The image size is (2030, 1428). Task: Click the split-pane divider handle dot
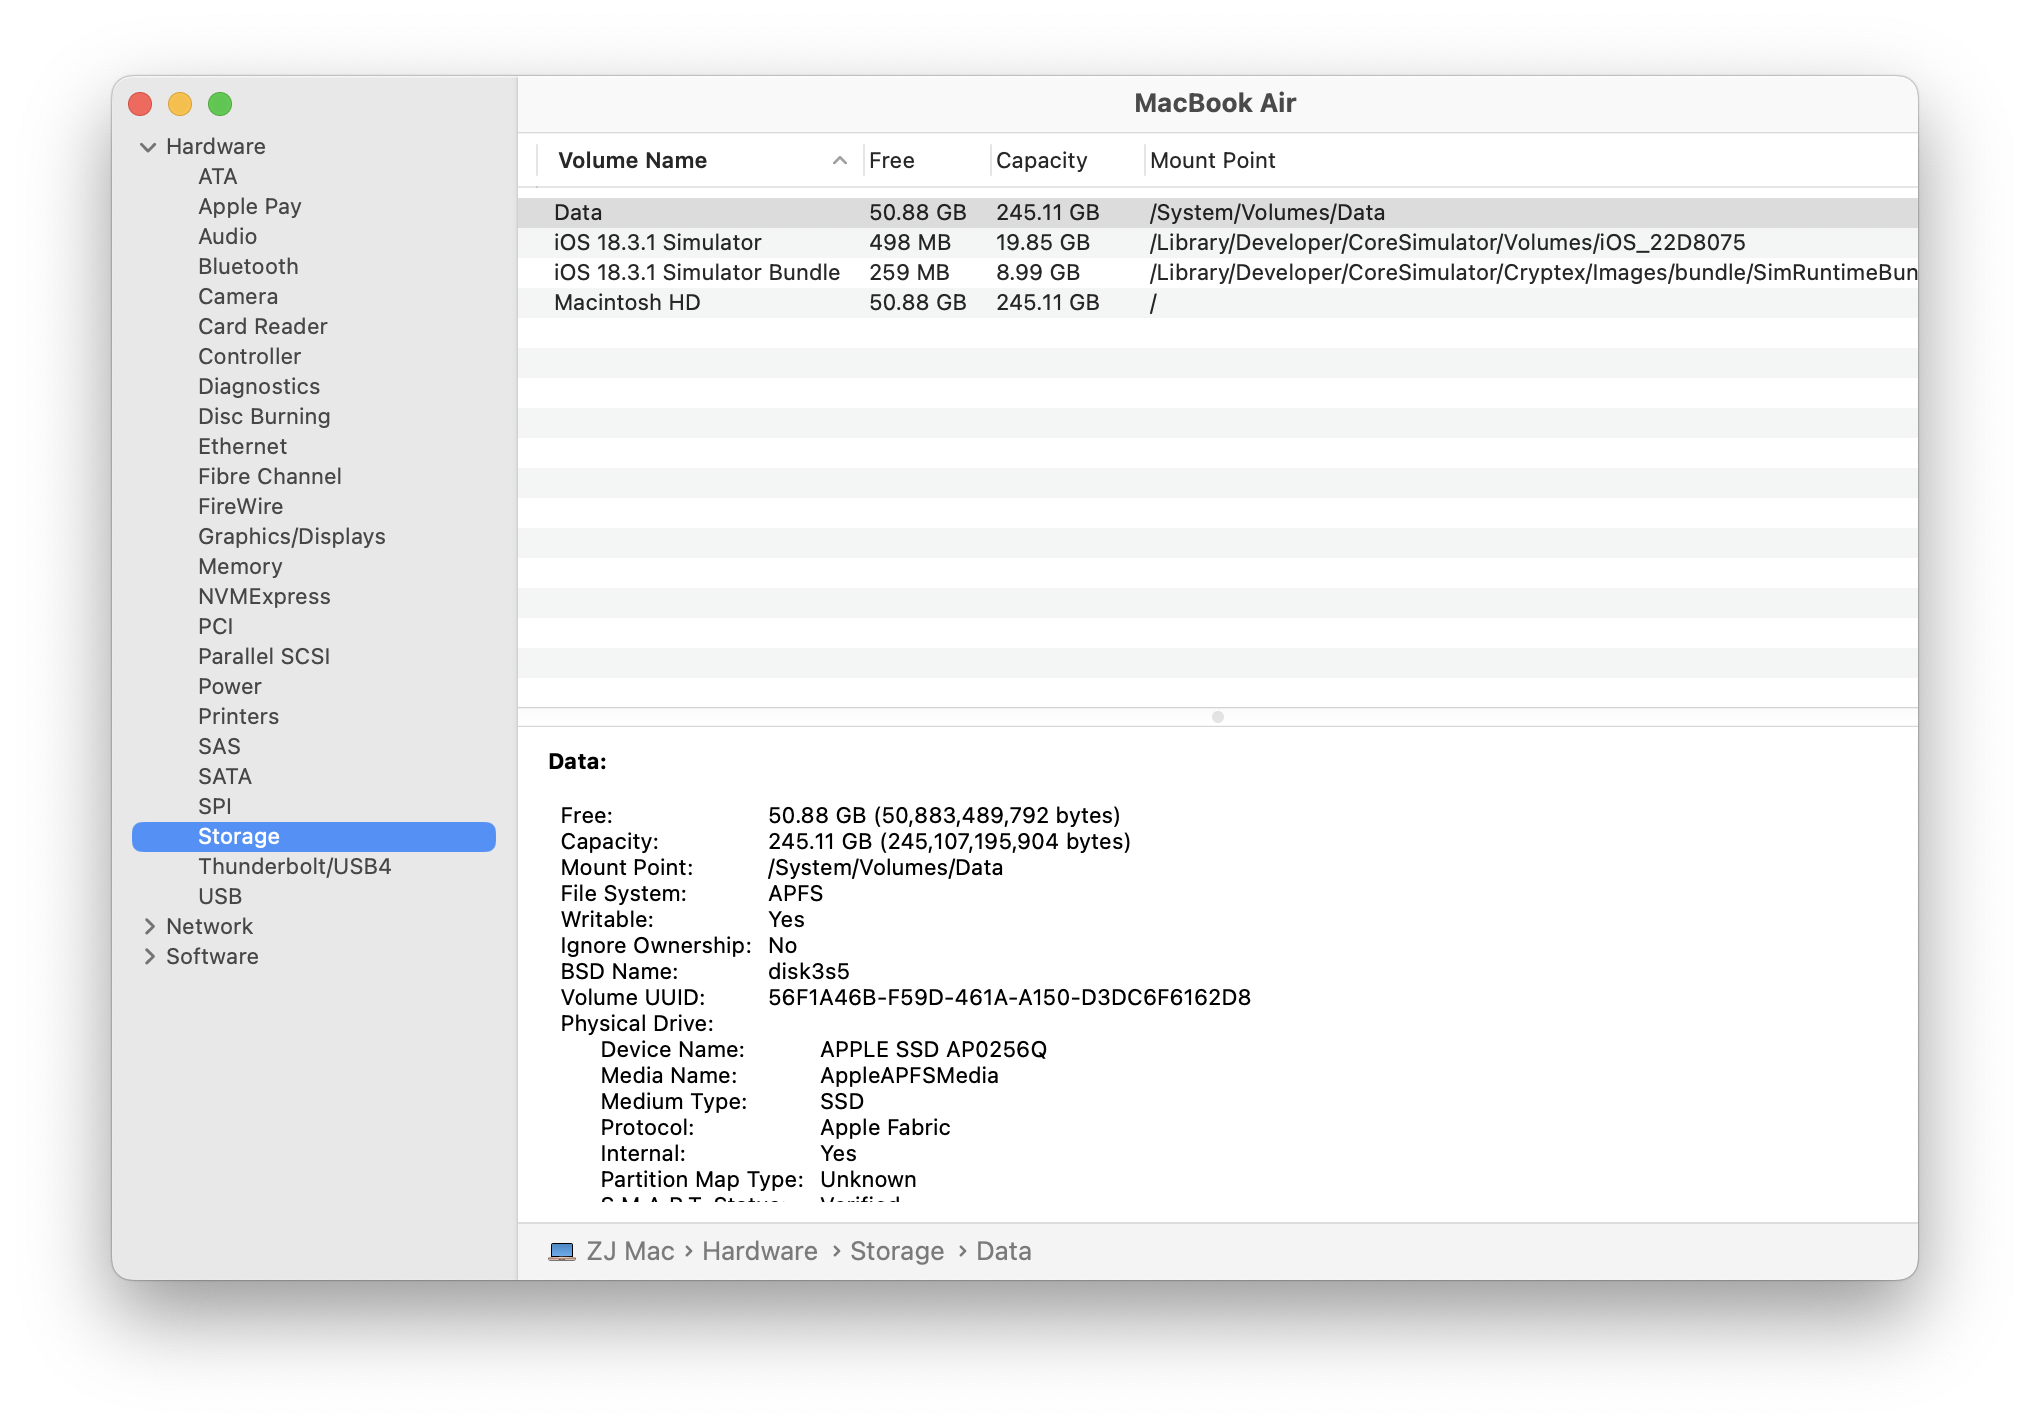(x=1217, y=717)
